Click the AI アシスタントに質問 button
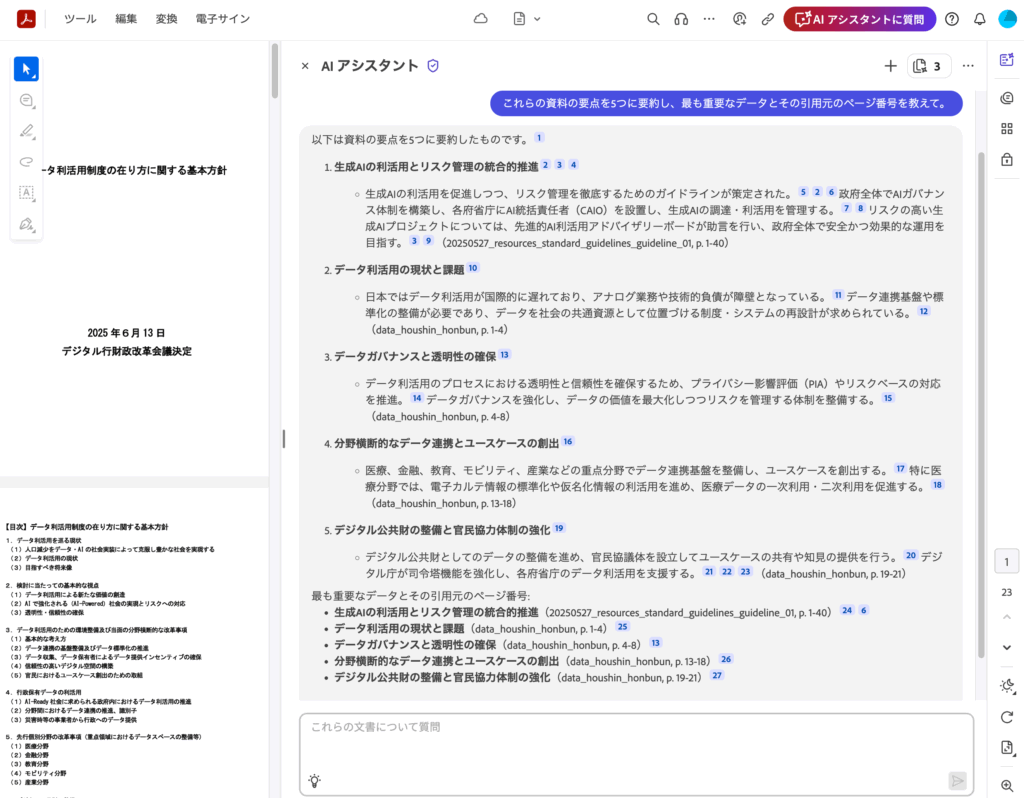This screenshot has height=798, width=1024. click(859, 18)
